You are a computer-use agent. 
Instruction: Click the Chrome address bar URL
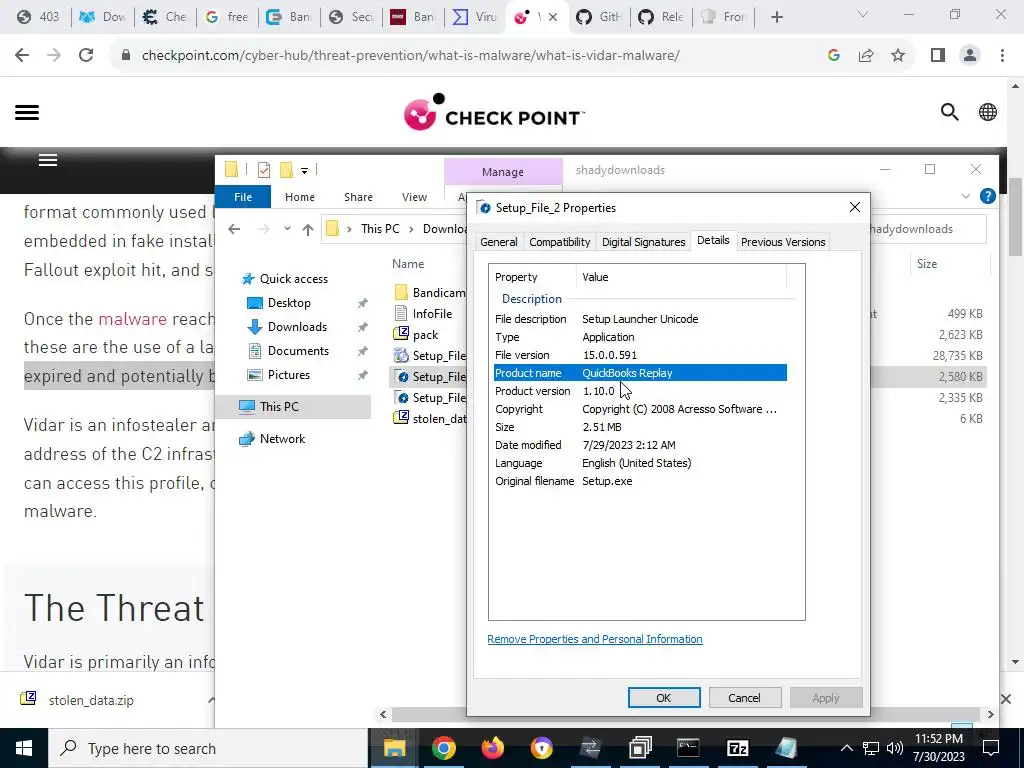point(410,56)
